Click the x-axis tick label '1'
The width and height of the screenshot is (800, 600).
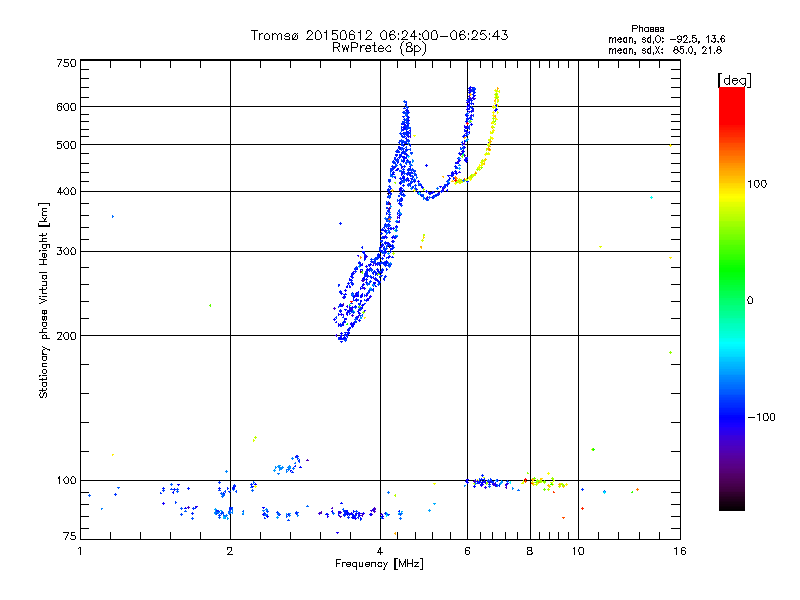click(80, 551)
